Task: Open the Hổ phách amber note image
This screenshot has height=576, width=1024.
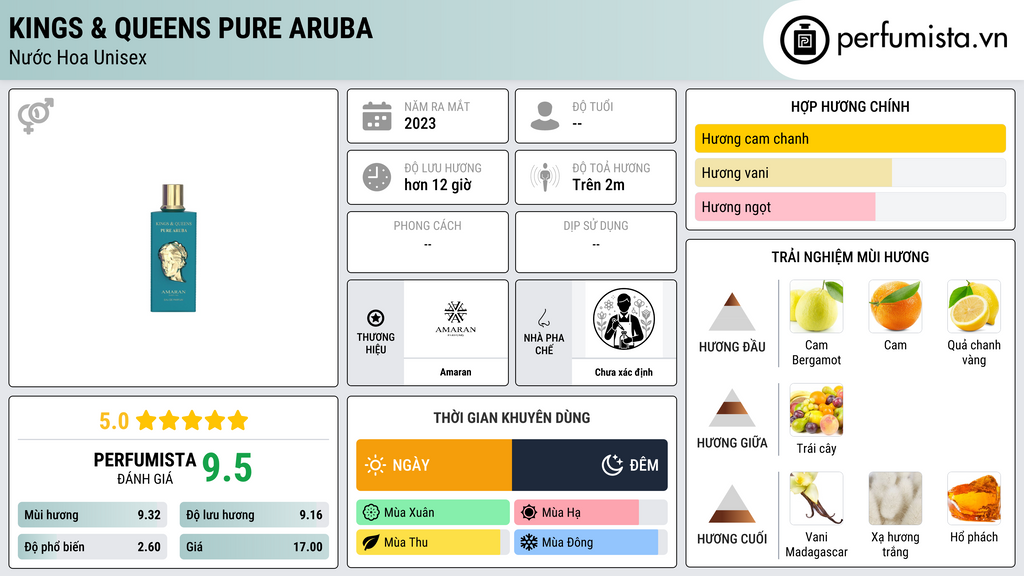Action: point(974,498)
